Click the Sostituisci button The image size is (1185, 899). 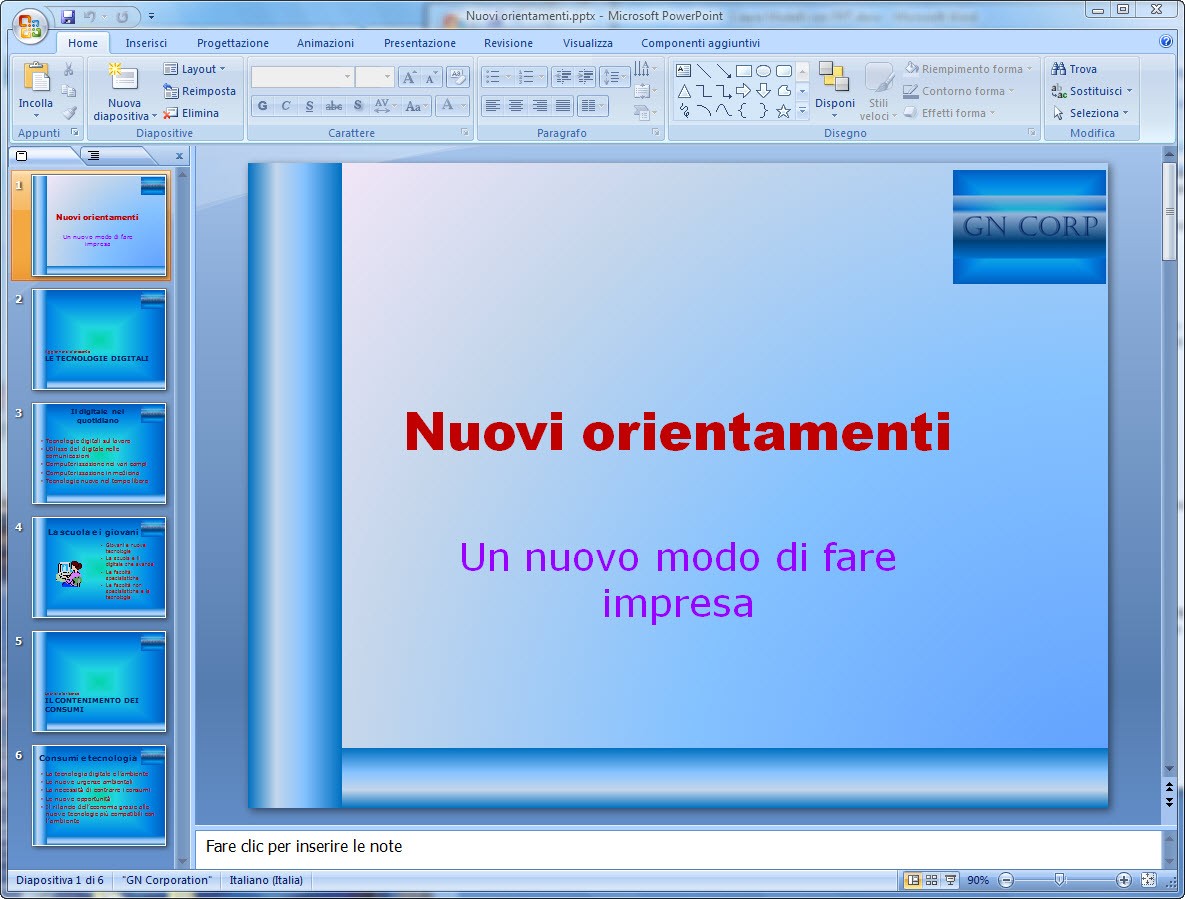[1088, 91]
